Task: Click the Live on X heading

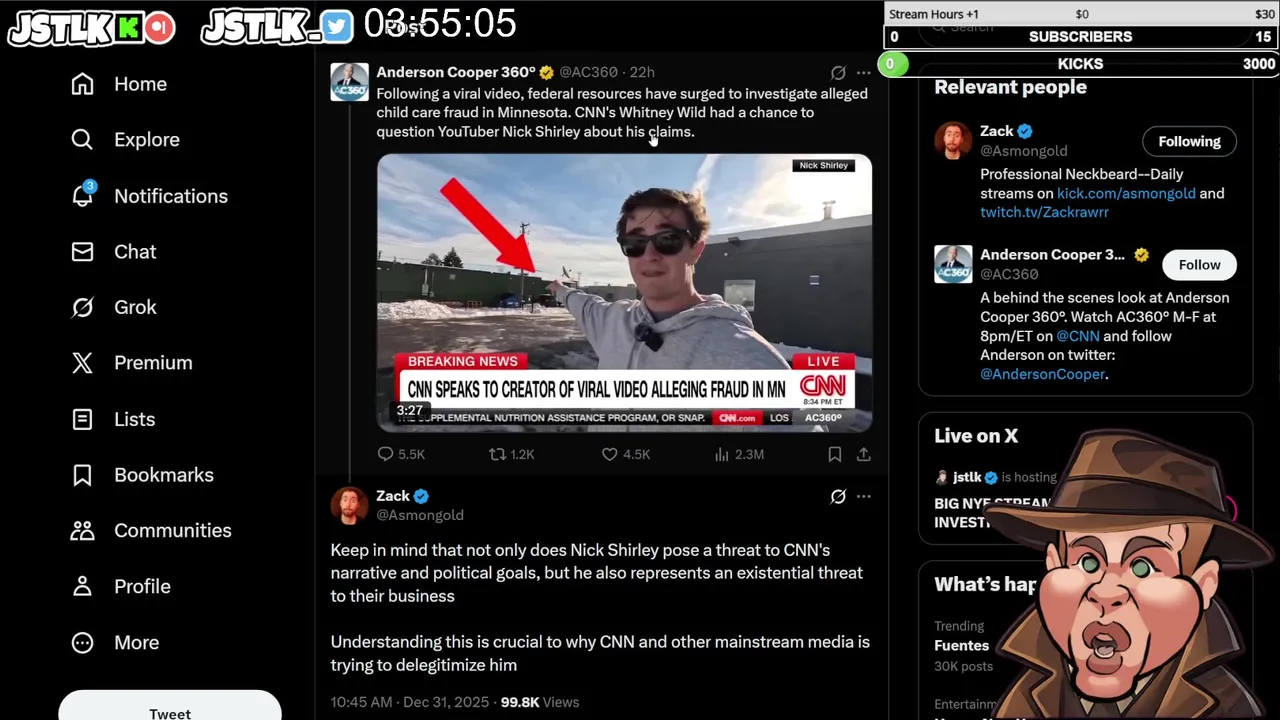Action: click(976, 436)
